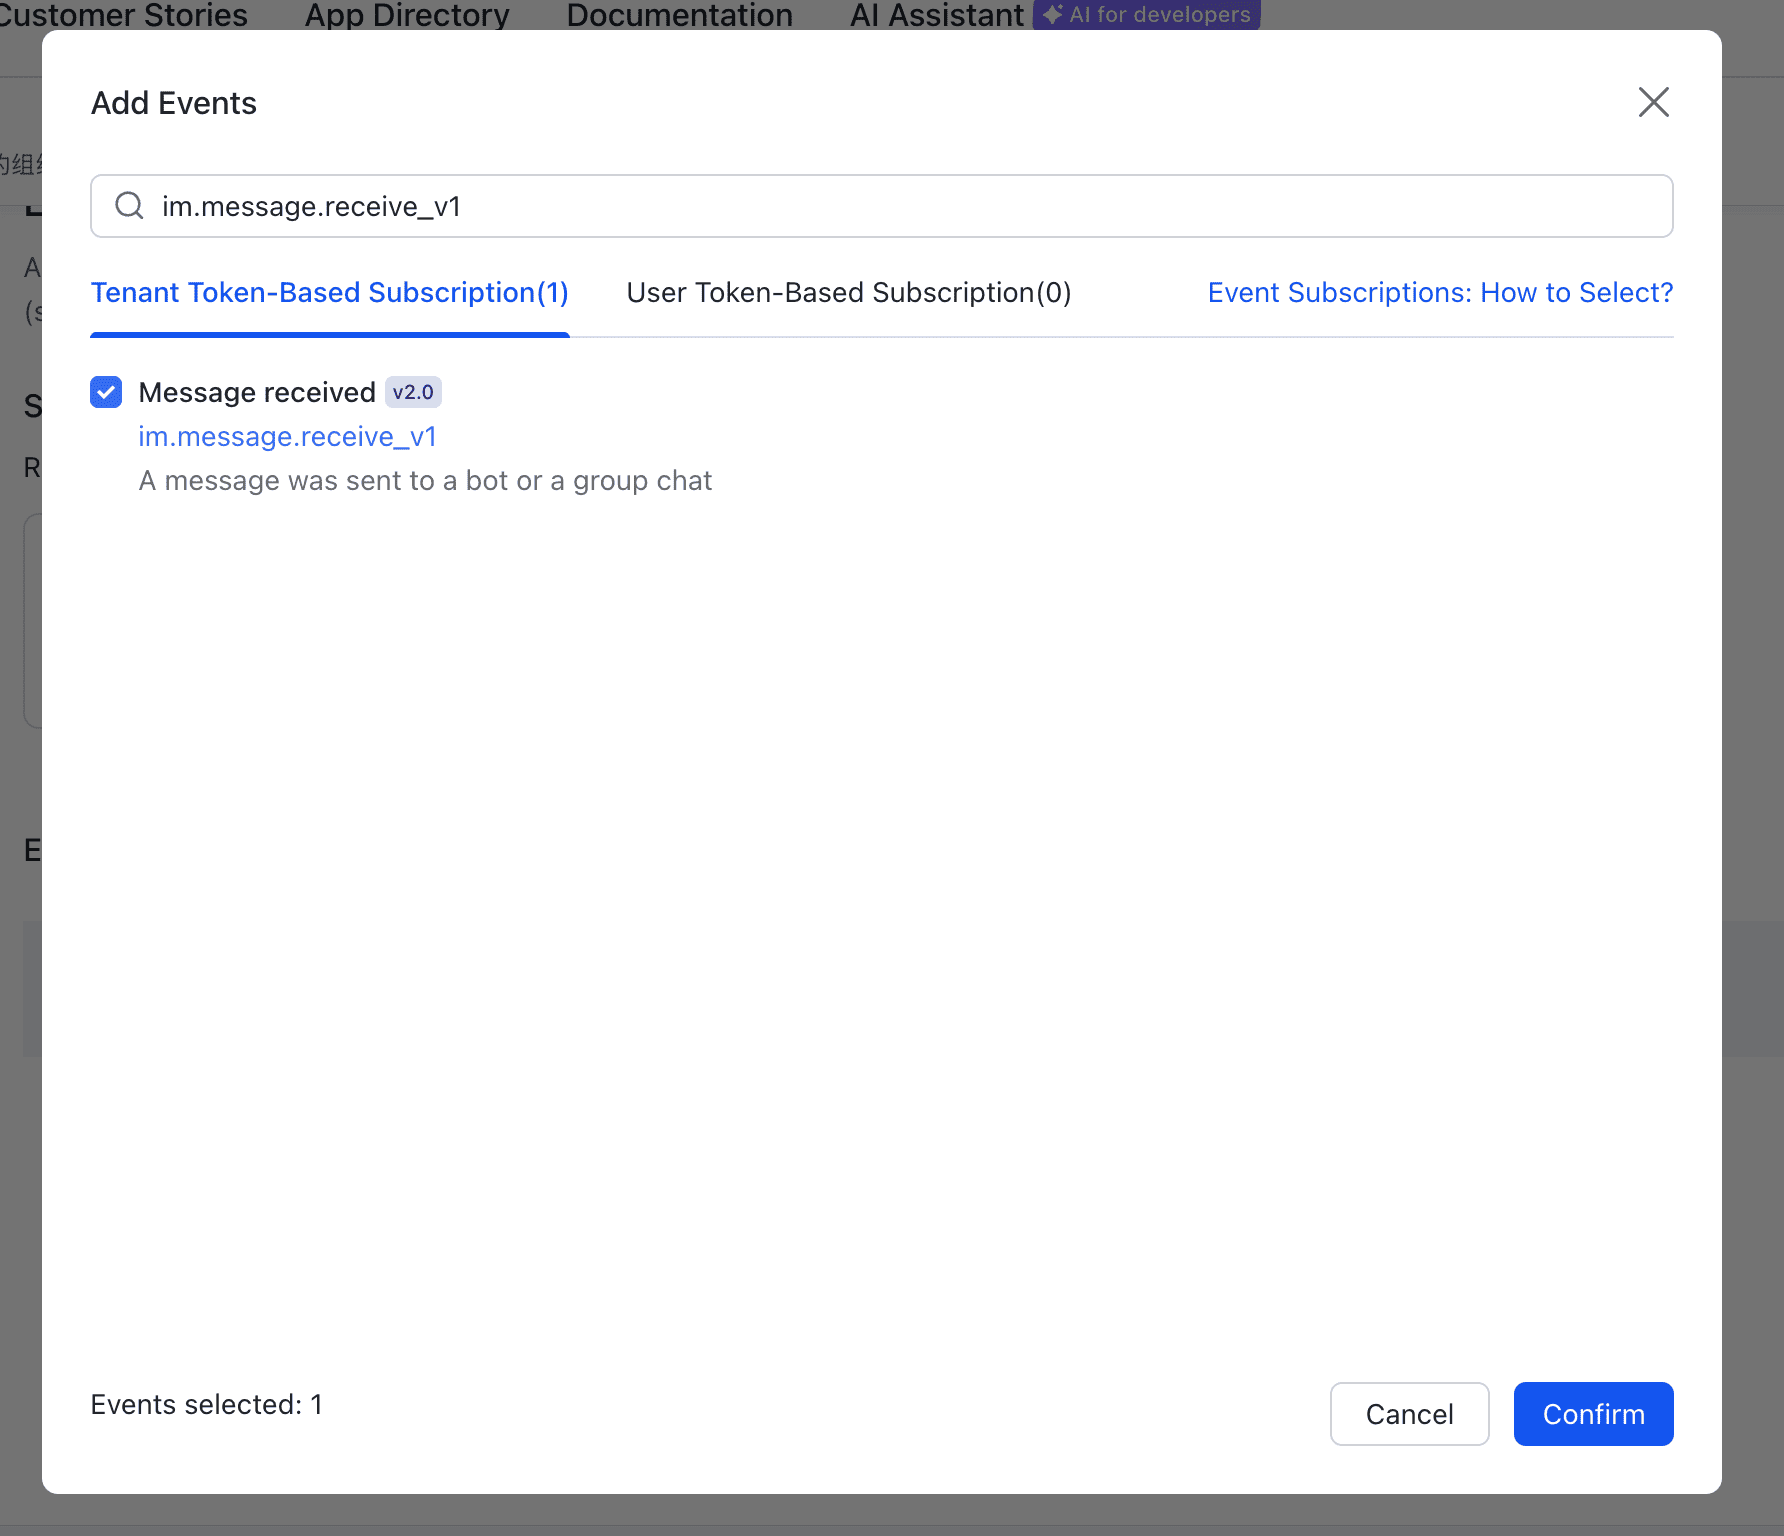This screenshot has width=1784, height=1536.
Task: Focus the event search input field
Action: tap(900, 206)
